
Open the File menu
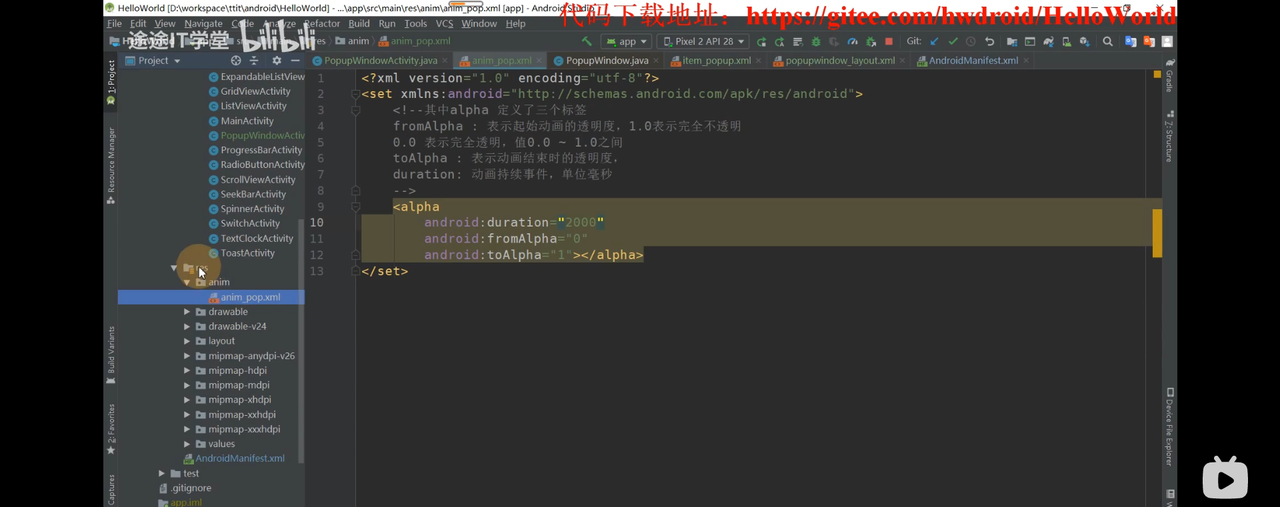click(114, 23)
